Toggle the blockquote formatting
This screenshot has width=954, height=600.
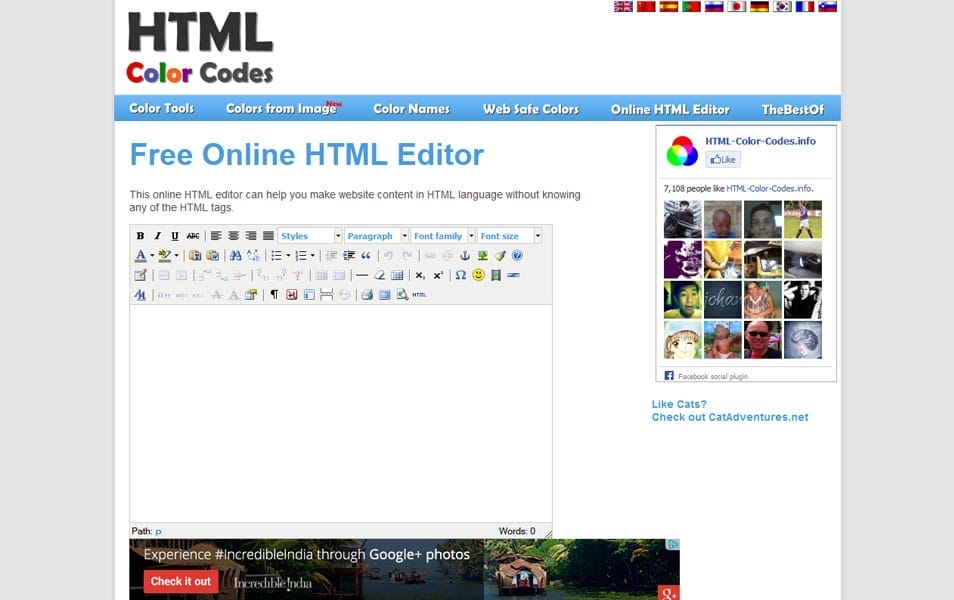(x=366, y=255)
